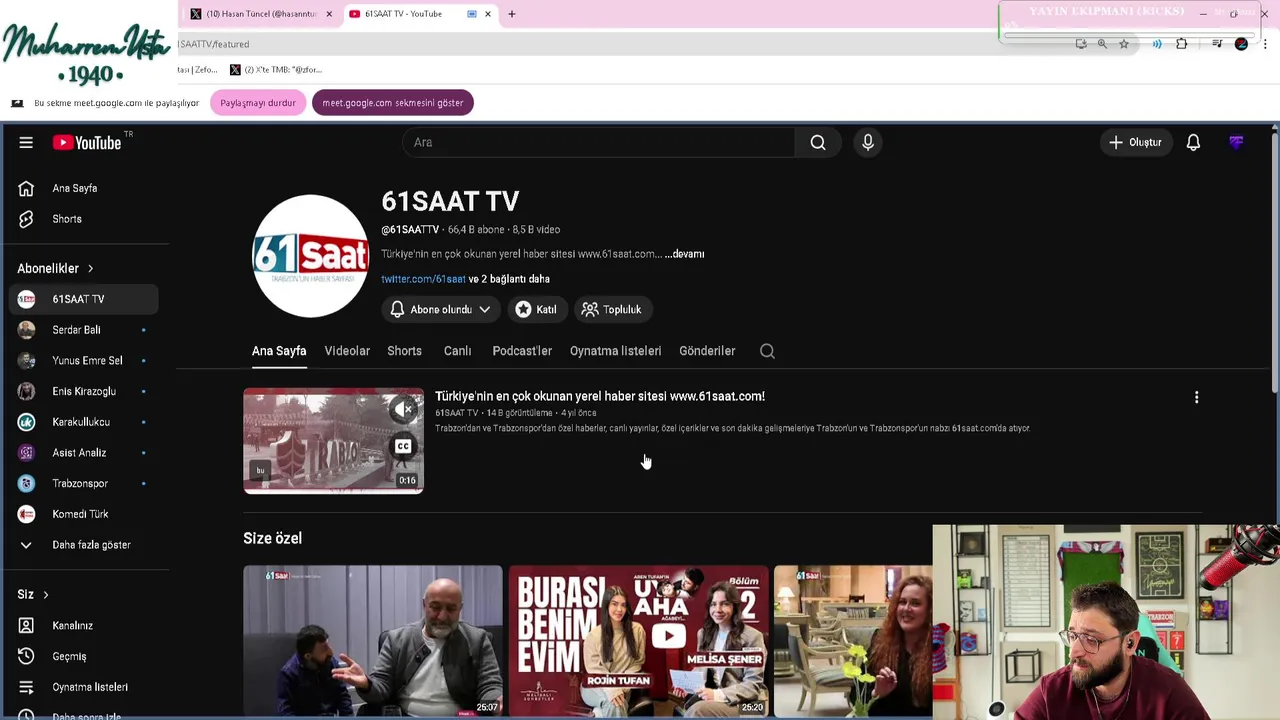Open the browser zoom indicator icon
The width and height of the screenshot is (1280, 720).
click(1102, 44)
